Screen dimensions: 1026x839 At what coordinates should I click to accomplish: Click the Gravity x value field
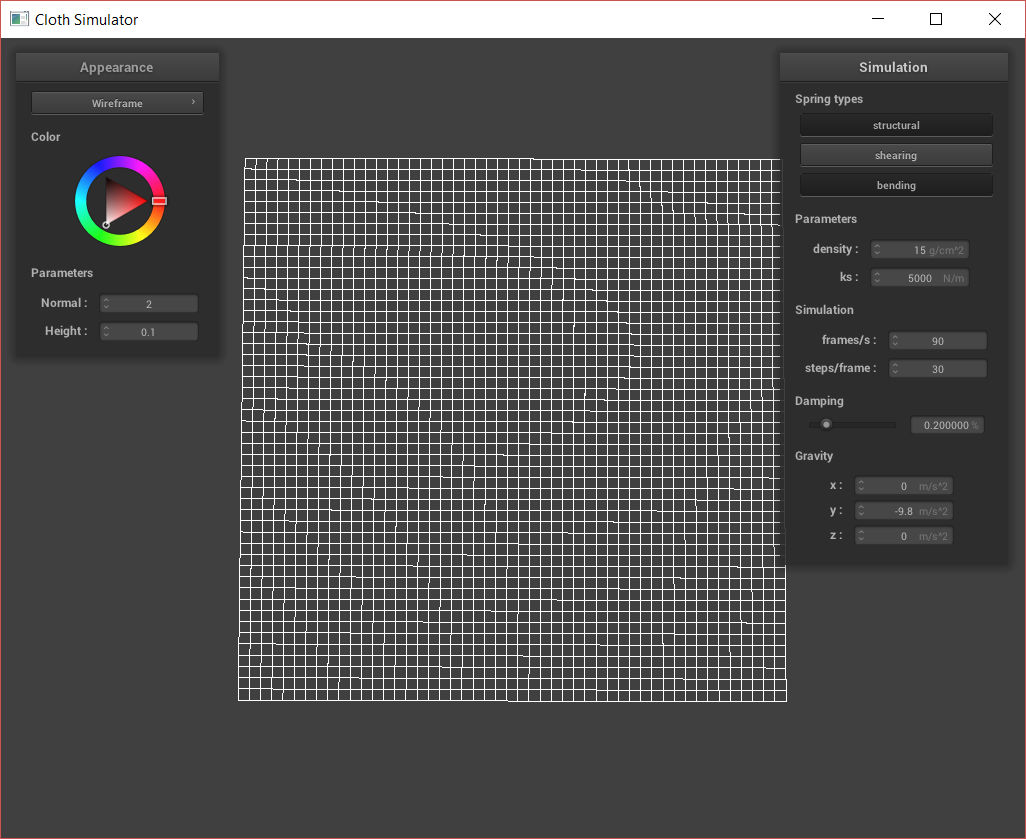point(904,486)
